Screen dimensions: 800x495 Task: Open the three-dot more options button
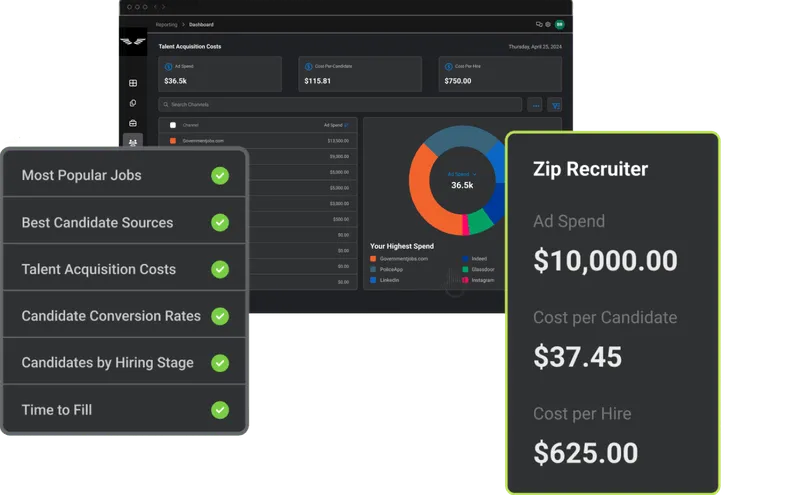click(535, 105)
